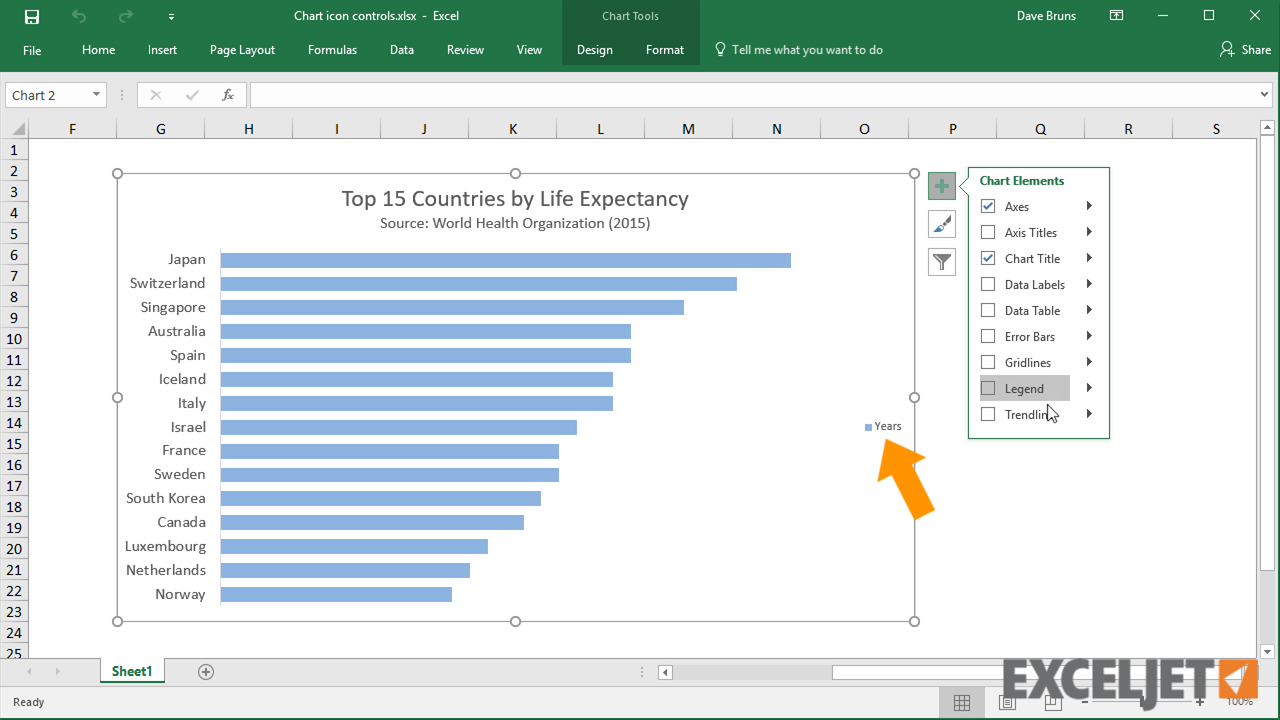Open the Customize Quick Access Toolbar dropdown
1280x720 pixels.
pyautogui.click(x=170, y=15)
